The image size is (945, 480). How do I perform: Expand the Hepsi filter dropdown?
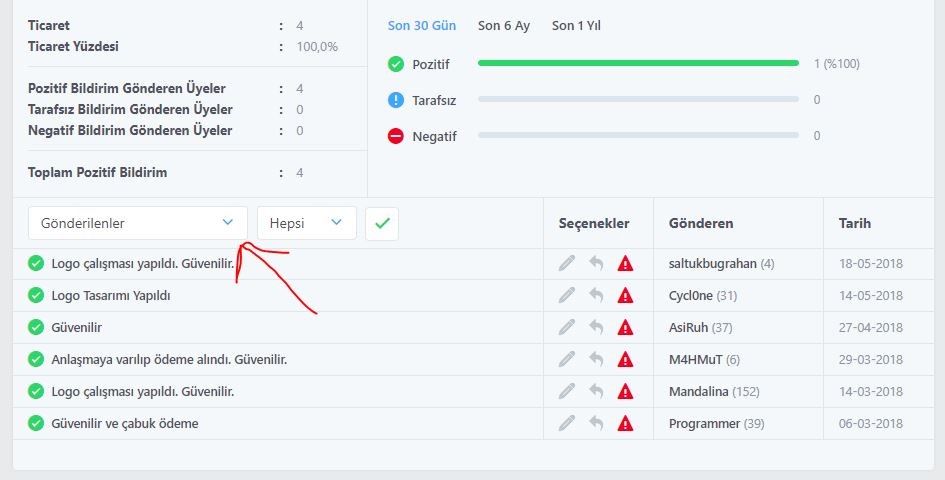pyautogui.click(x=307, y=223)
